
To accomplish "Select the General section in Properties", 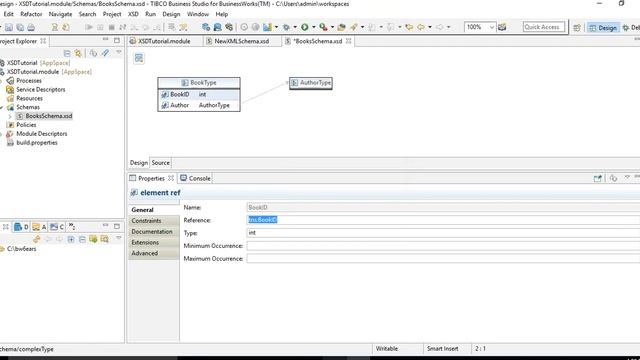I will [153, 209].
